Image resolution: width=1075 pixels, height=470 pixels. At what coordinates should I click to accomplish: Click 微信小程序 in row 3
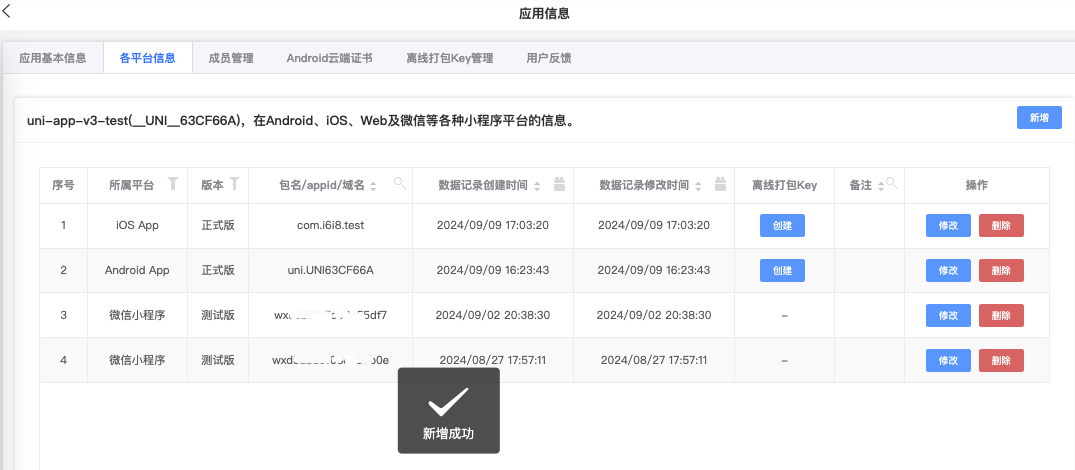pyautogui.click(x=137, y=315)
